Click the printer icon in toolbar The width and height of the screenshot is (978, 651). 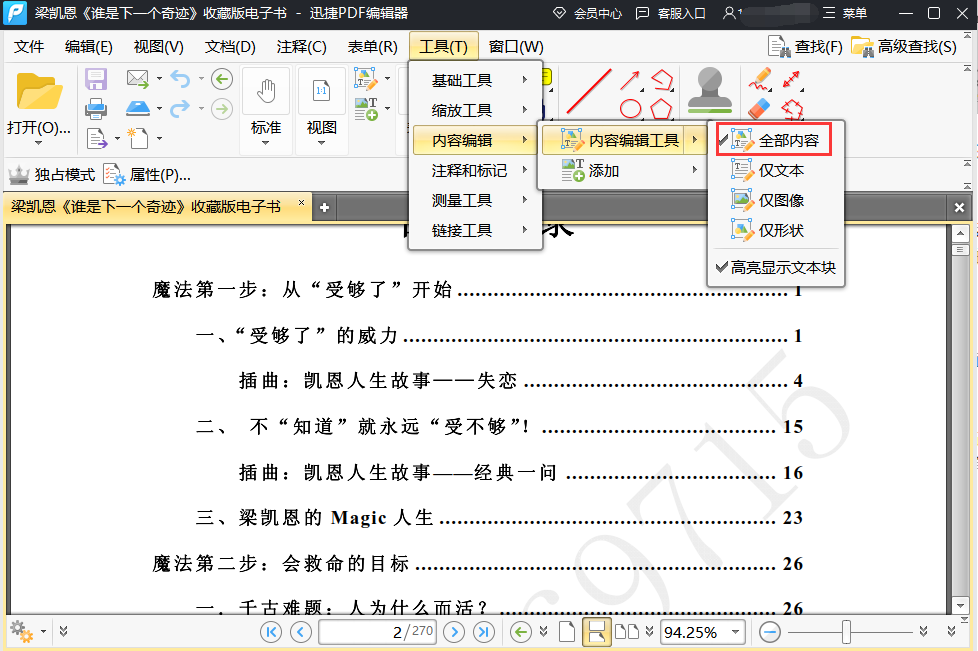96,109
